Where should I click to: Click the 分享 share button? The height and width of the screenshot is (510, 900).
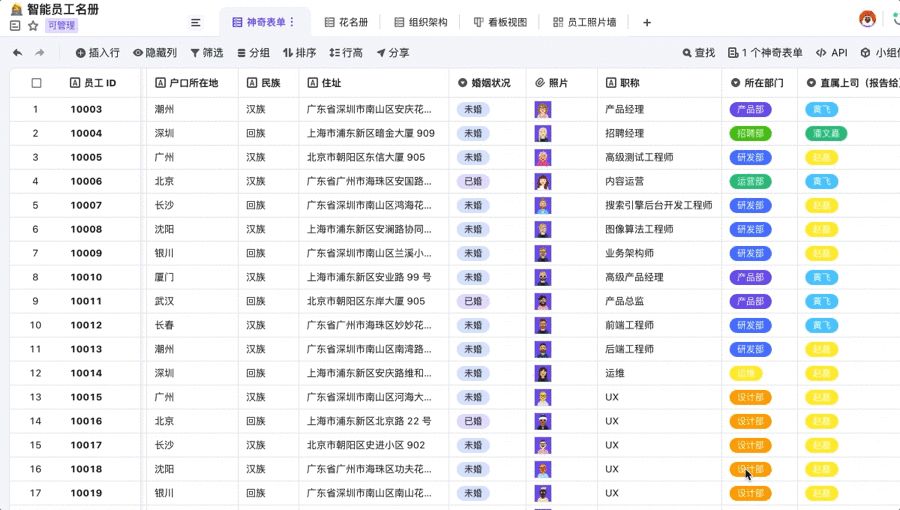coord(393,53)
